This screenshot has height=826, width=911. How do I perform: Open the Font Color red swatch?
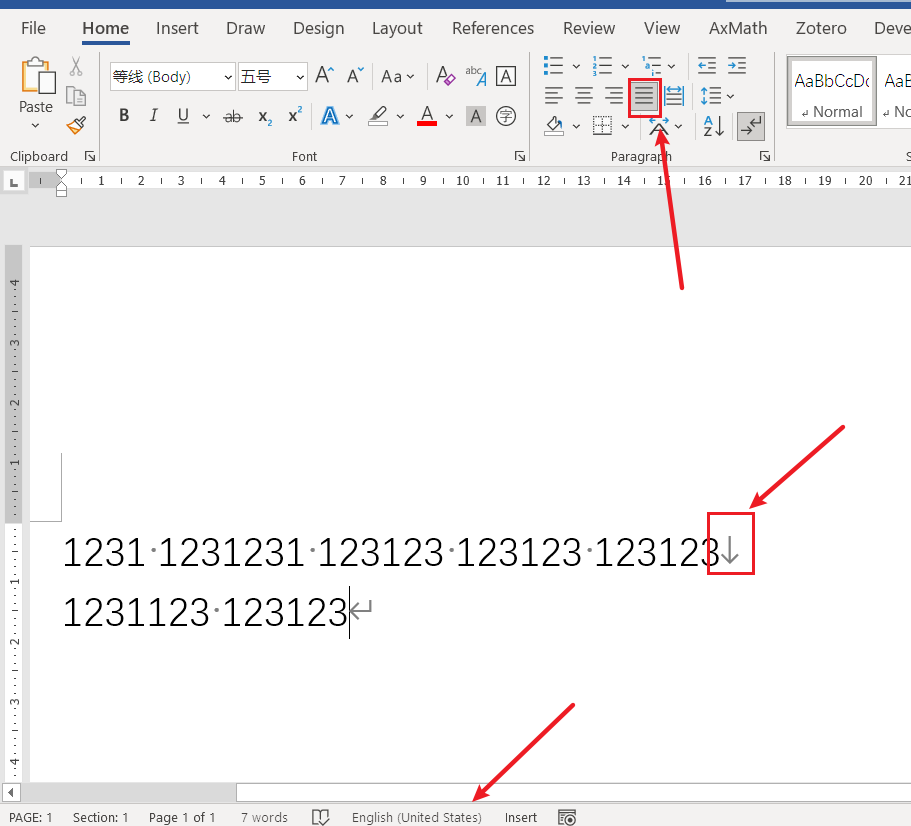(426, 116)
